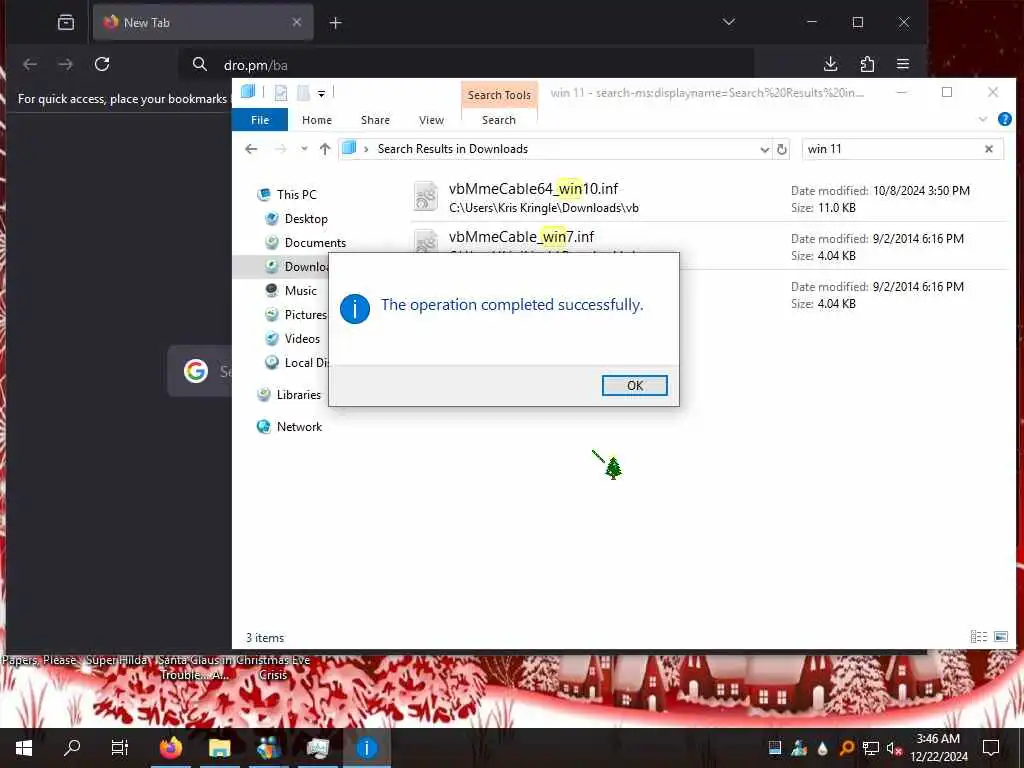Image resolution: width=1024 pixels, height=768 pixels.
Task: Clear the 'win 11' search box
Action: pyautogui.click(x=989, y=149)
